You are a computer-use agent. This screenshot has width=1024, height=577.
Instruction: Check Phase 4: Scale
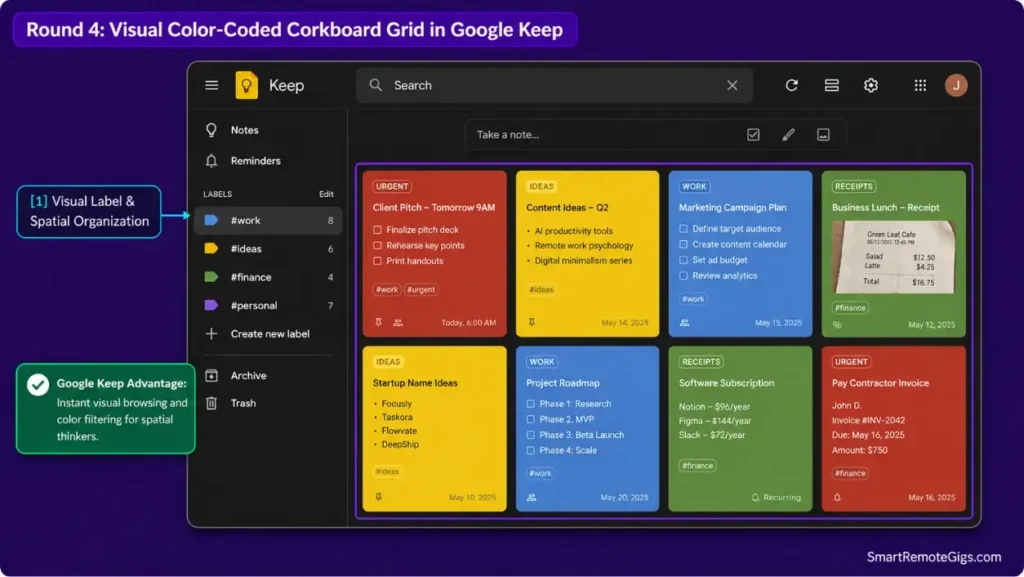pos(530,450)
